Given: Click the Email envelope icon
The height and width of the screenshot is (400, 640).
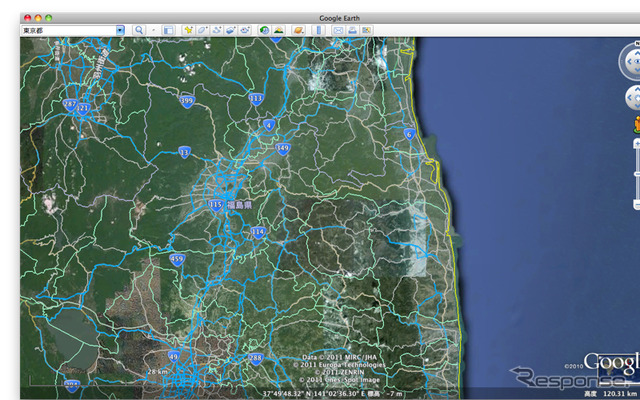Looking at the screenshot, I should tap(338, 30).
